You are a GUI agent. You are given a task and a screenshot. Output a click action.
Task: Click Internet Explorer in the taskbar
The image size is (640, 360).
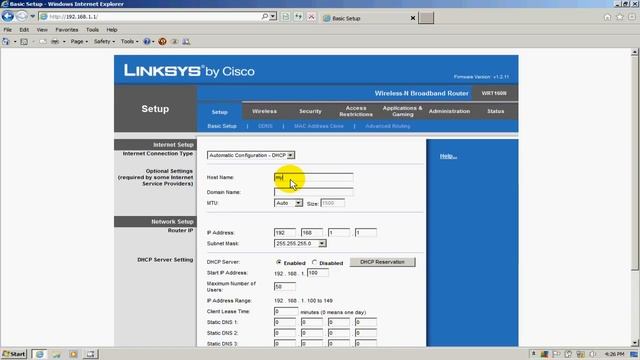(x=40, y=354)
